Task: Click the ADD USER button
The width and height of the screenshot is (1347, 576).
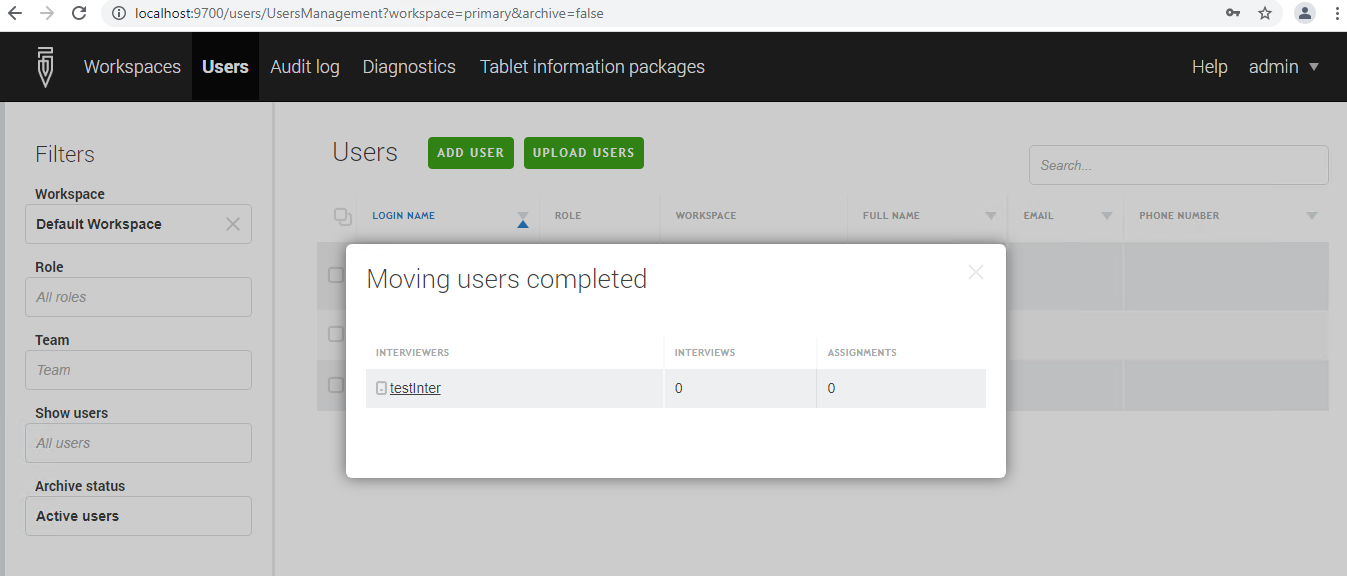Action: point(470,152)
